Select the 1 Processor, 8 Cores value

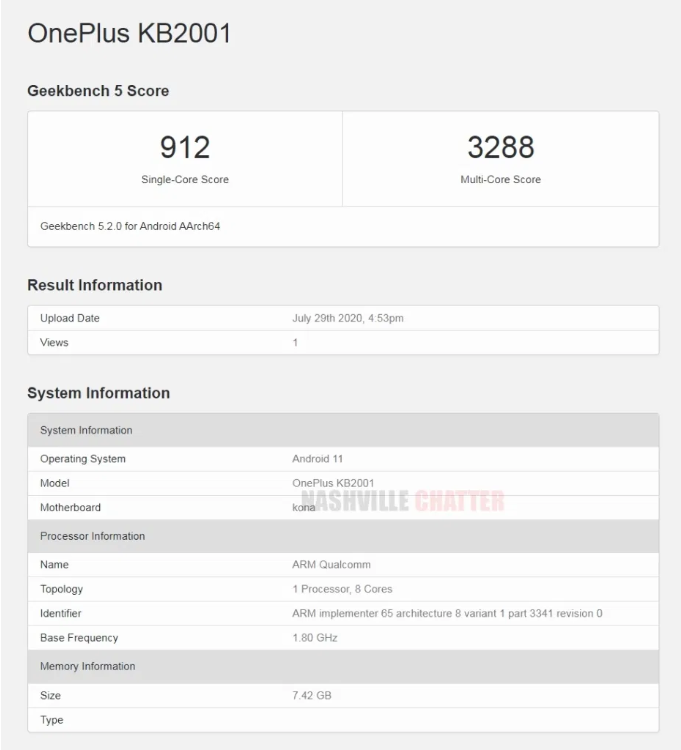pyautogui.click(x=342, y=589)
